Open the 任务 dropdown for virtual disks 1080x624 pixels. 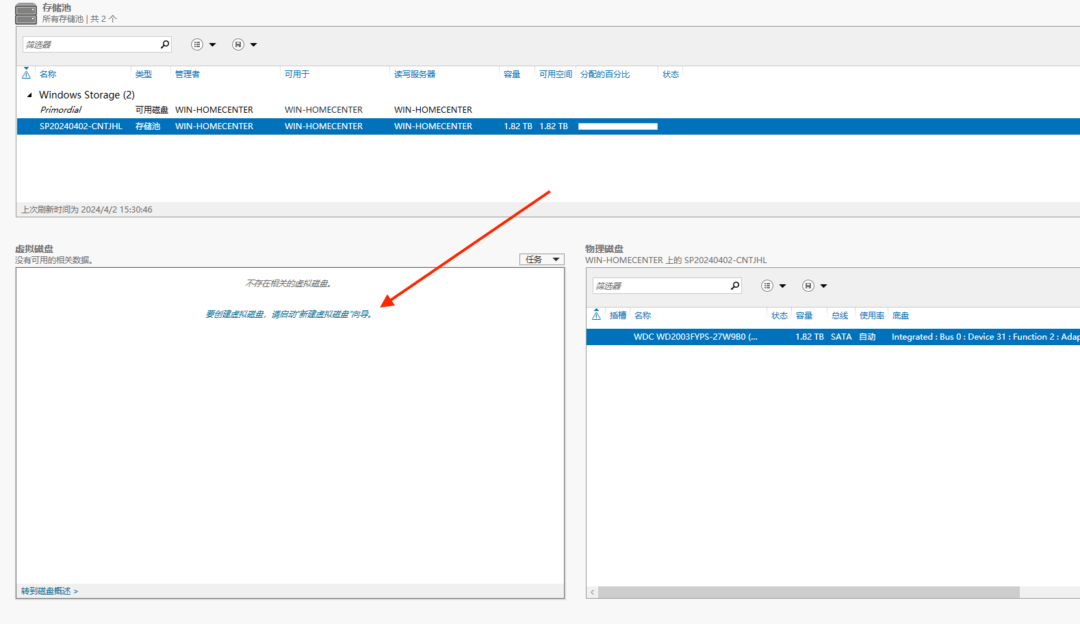click(541, 260)
